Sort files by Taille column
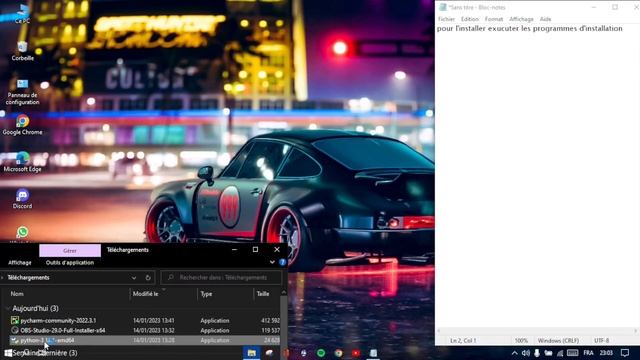 coord(263,294)
